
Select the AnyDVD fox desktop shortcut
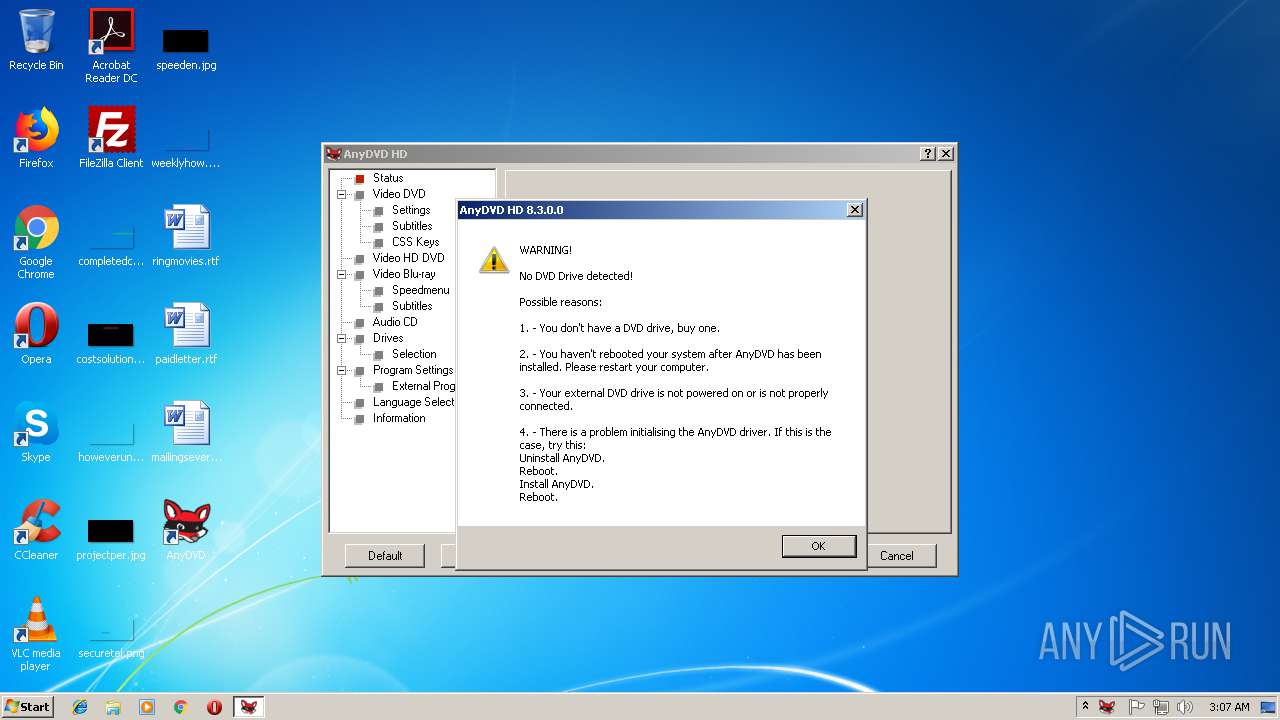(x=186, y=530)
